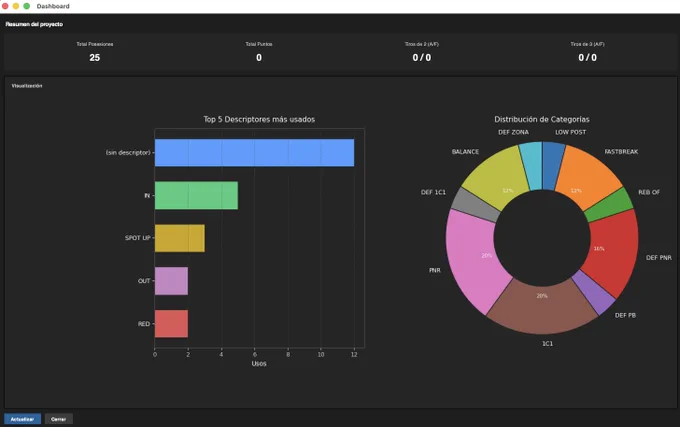Click the 'DEF FB' pie label
This screenshot has height=427, width=680.
coord(625,315)
